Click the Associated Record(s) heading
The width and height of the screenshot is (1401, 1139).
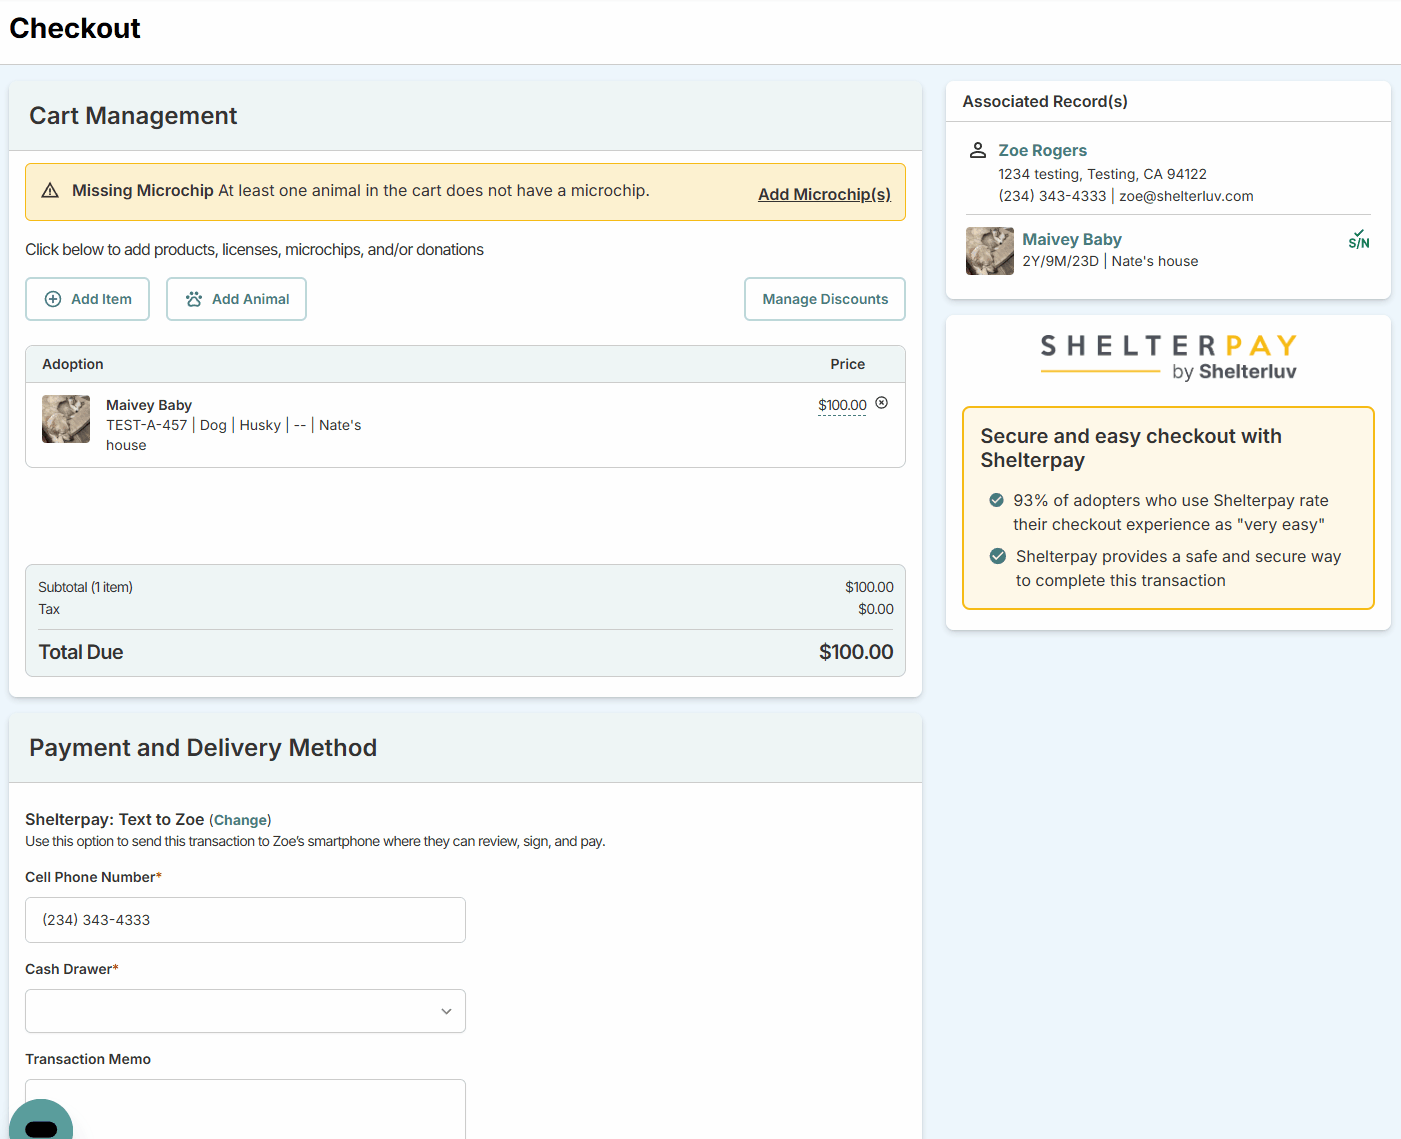1045,101
